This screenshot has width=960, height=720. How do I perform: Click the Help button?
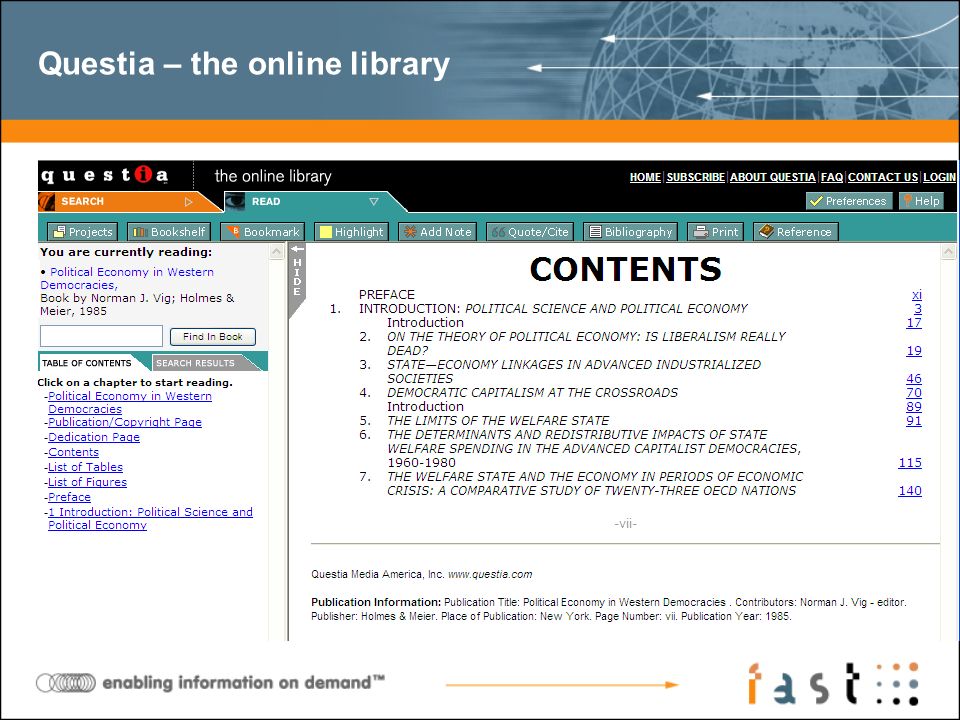(921, 201)
